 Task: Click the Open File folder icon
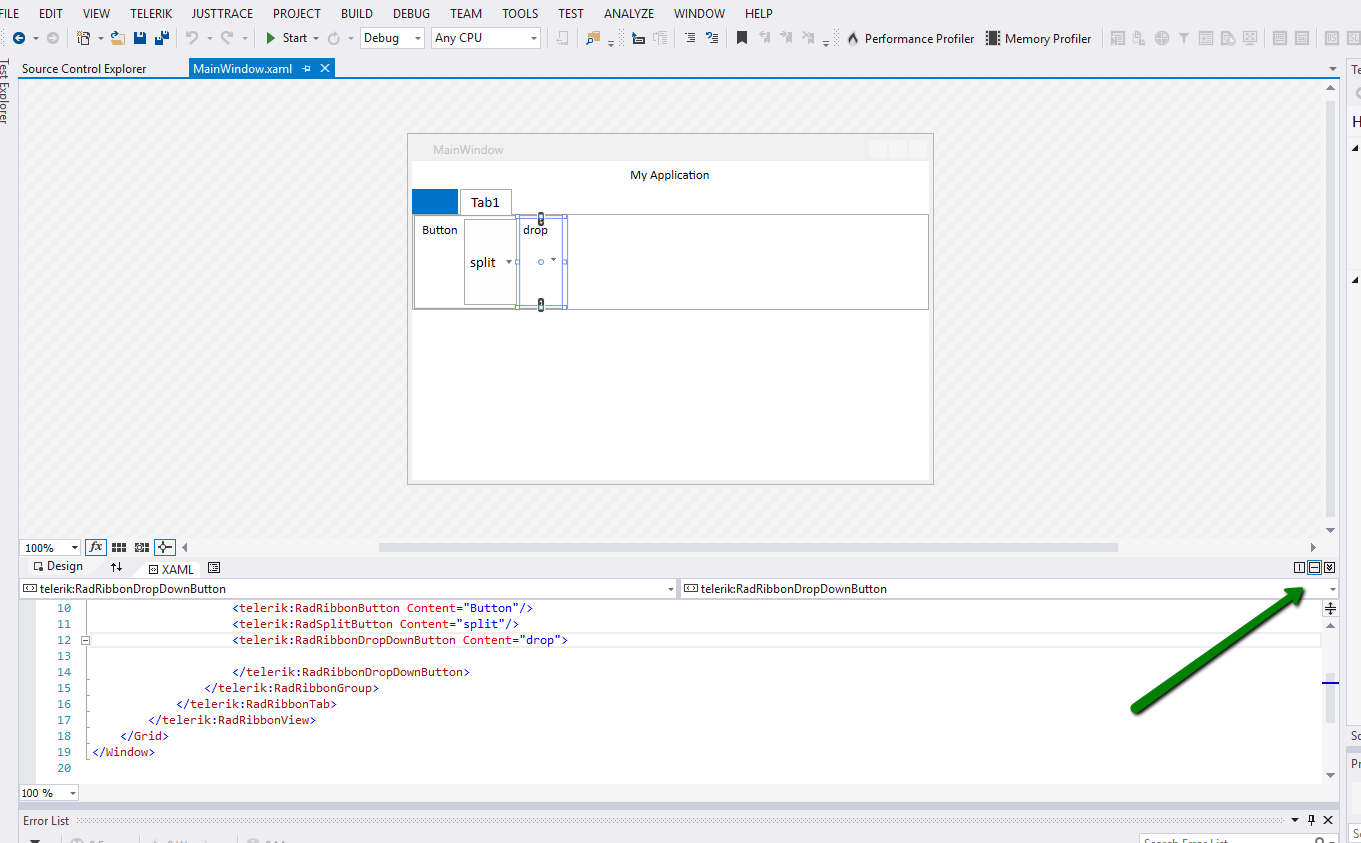coord(117,38)
